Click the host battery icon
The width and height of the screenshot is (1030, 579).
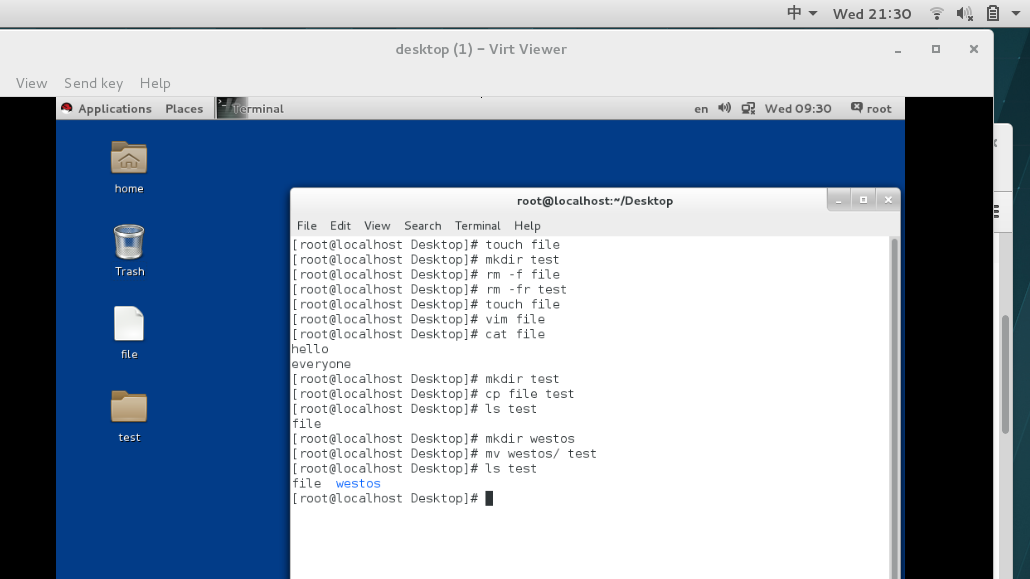click(x=993, y=13)
